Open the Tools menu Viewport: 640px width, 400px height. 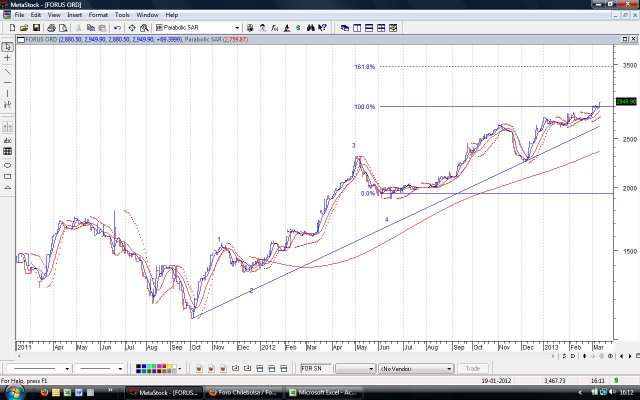tap(122, 15)
